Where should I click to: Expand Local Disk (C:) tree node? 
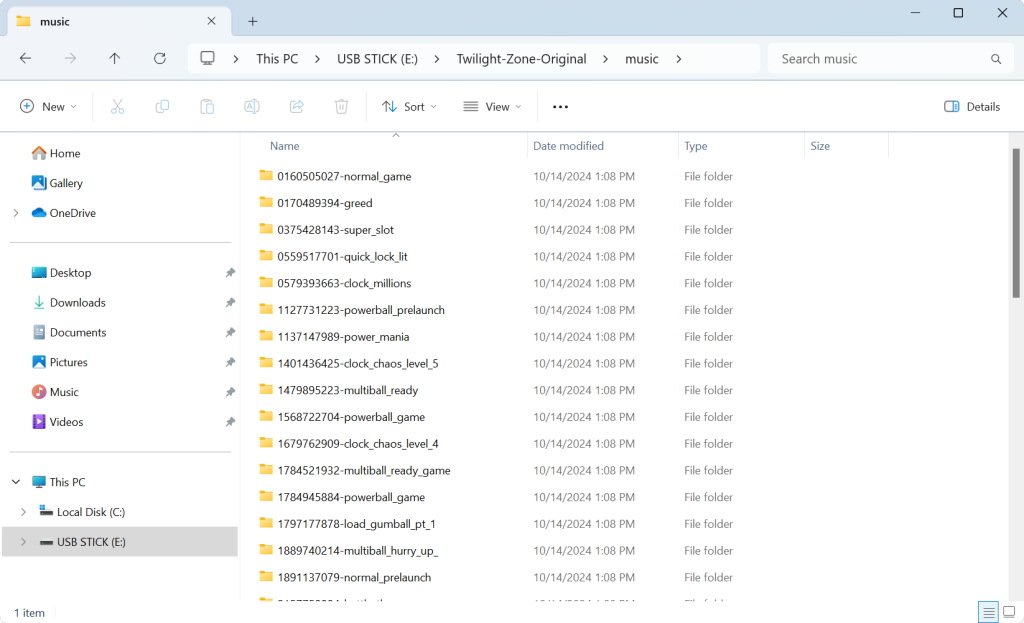(23, 512)
